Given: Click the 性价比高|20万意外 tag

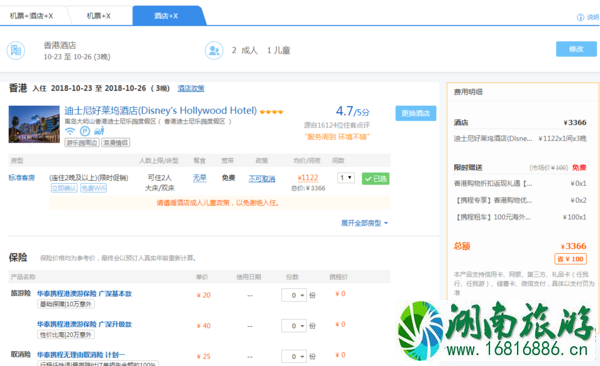Looking at the screenshot, I should [66, 335].
